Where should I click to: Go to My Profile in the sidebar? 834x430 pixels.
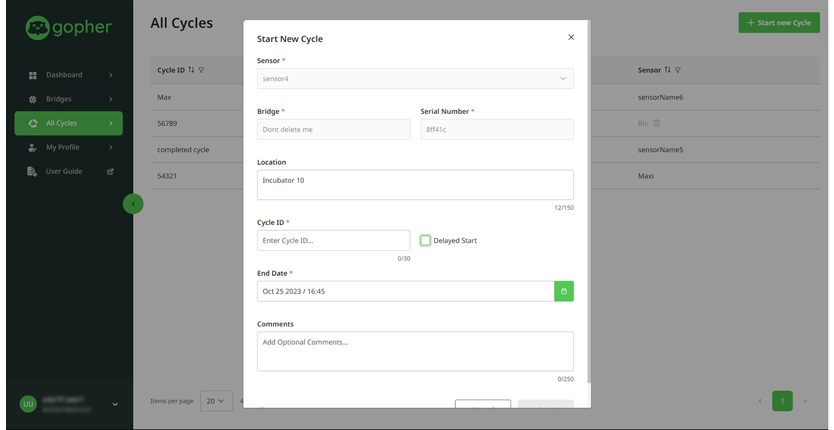coord(68,147)
